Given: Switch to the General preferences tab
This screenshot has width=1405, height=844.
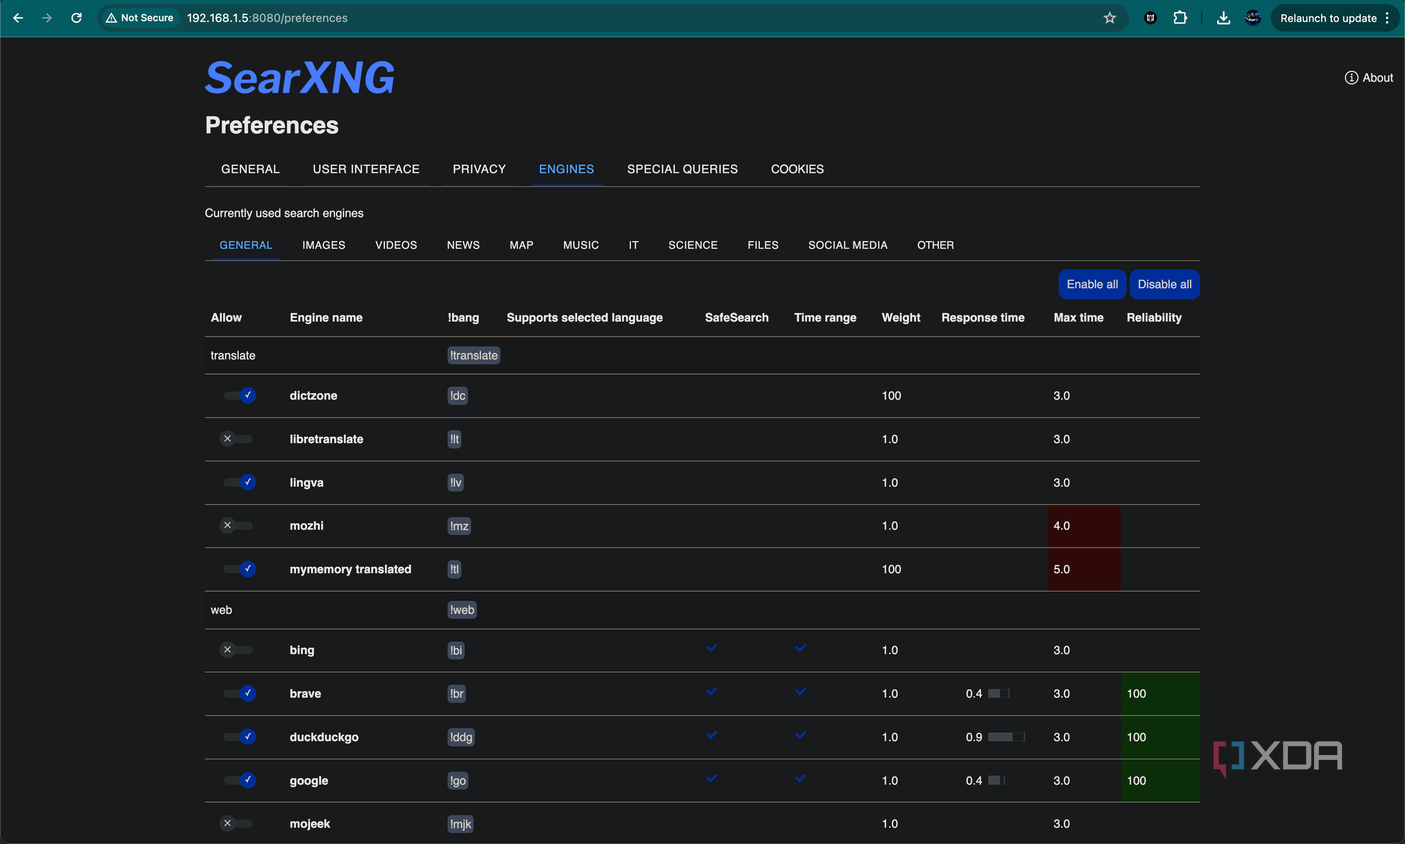Looking at the screenshot, I should point(250,169).
